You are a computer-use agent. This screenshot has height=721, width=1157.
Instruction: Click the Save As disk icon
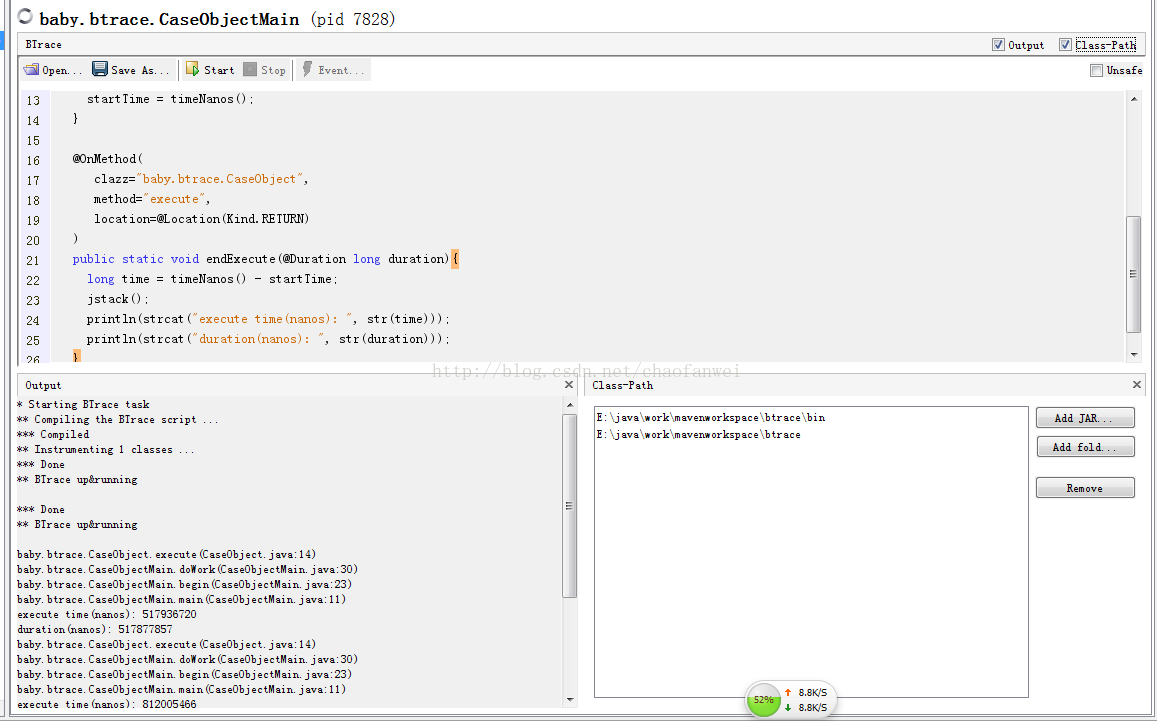(100, 70)
